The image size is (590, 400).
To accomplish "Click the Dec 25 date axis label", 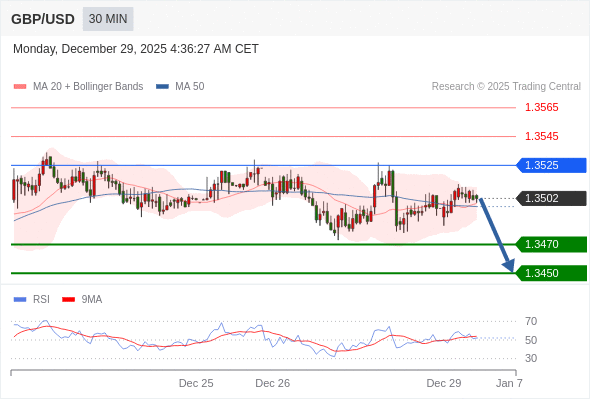I will click(196, 383).
